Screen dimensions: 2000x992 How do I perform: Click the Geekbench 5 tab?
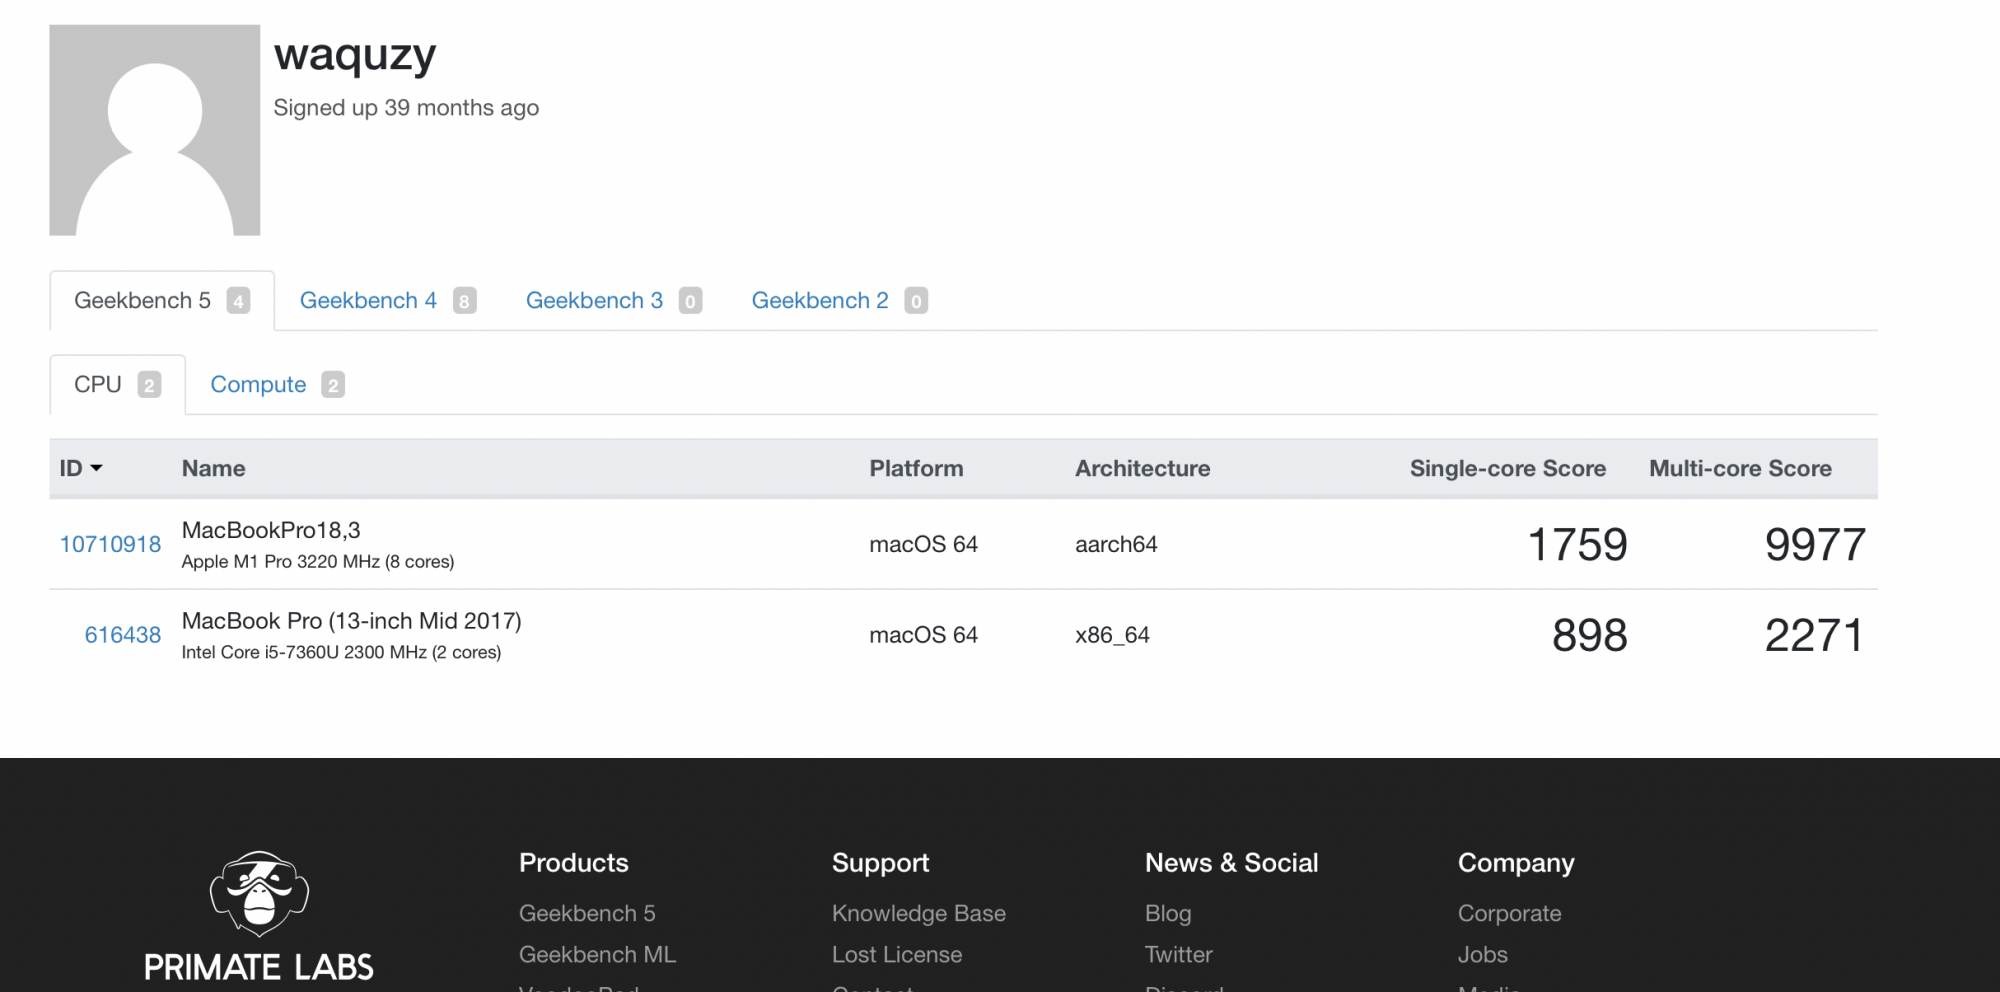pyautogui.click(x=162, y=301)
